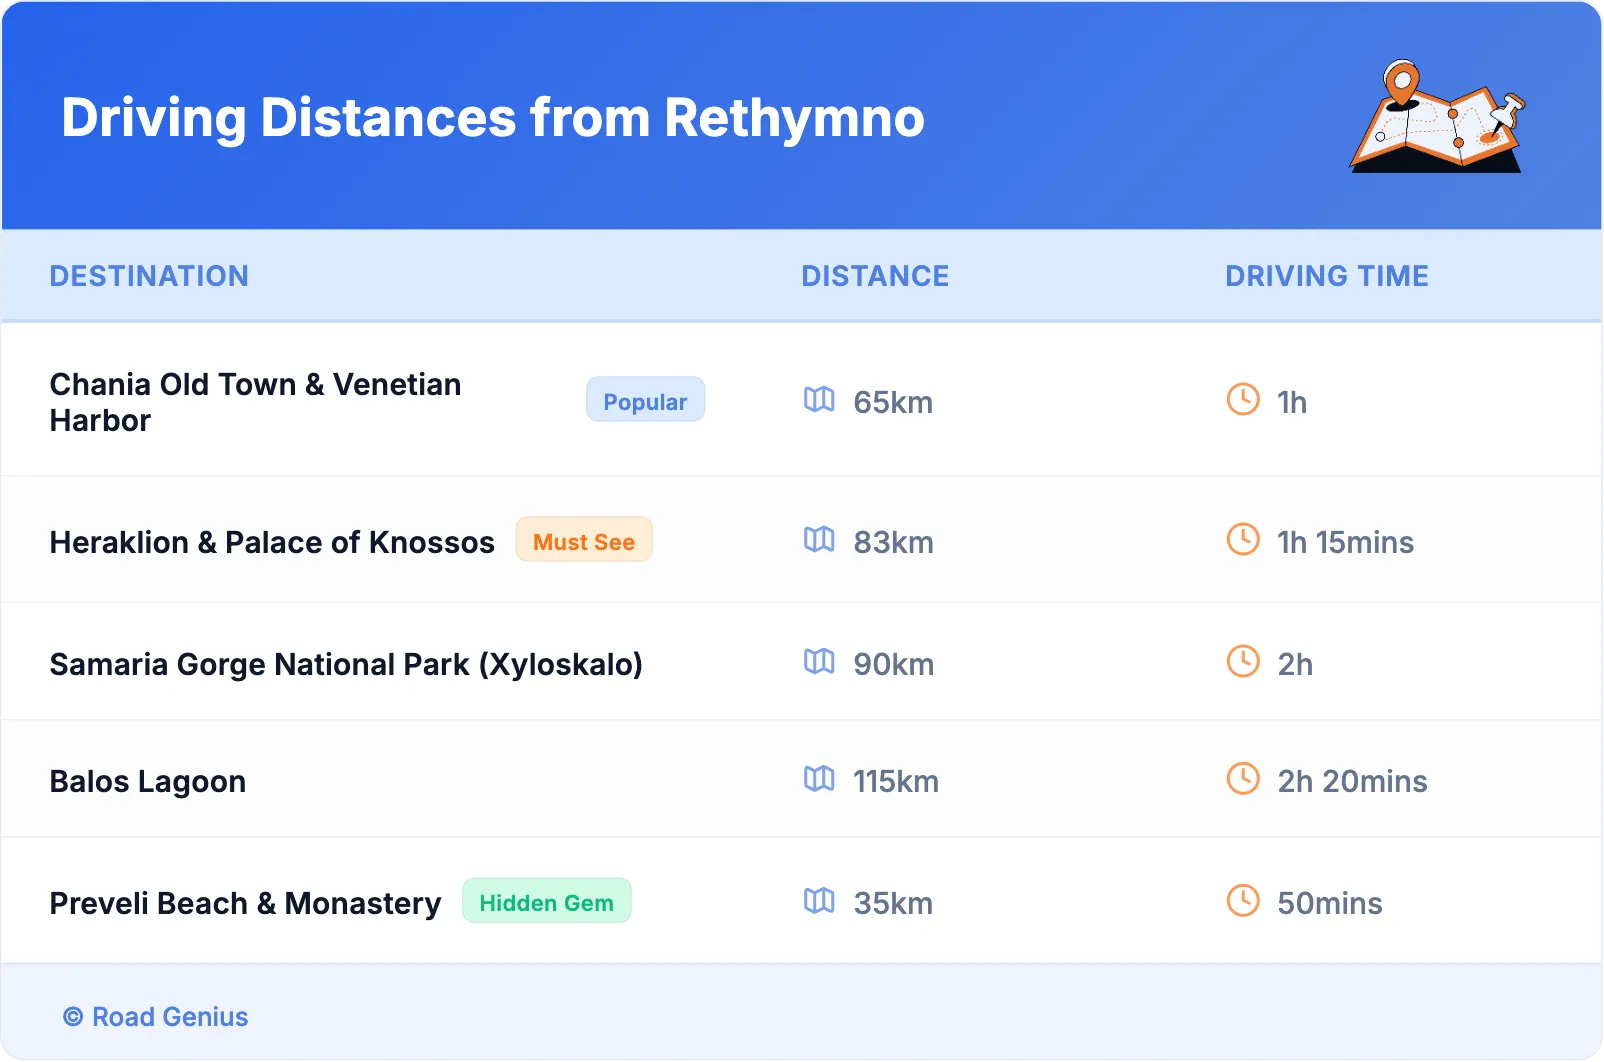Open the Road Genius copyright link
The image size is (1604, 1062).
(x=156, y=1017)
